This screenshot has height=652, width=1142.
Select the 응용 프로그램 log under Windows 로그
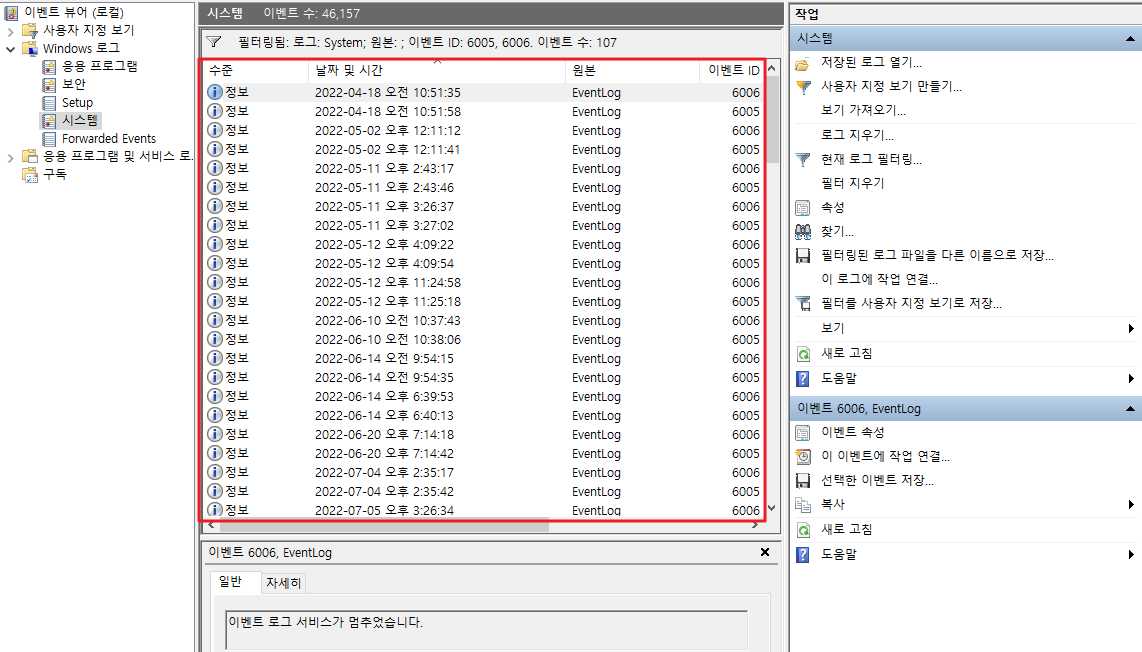(x=99, y=66)
